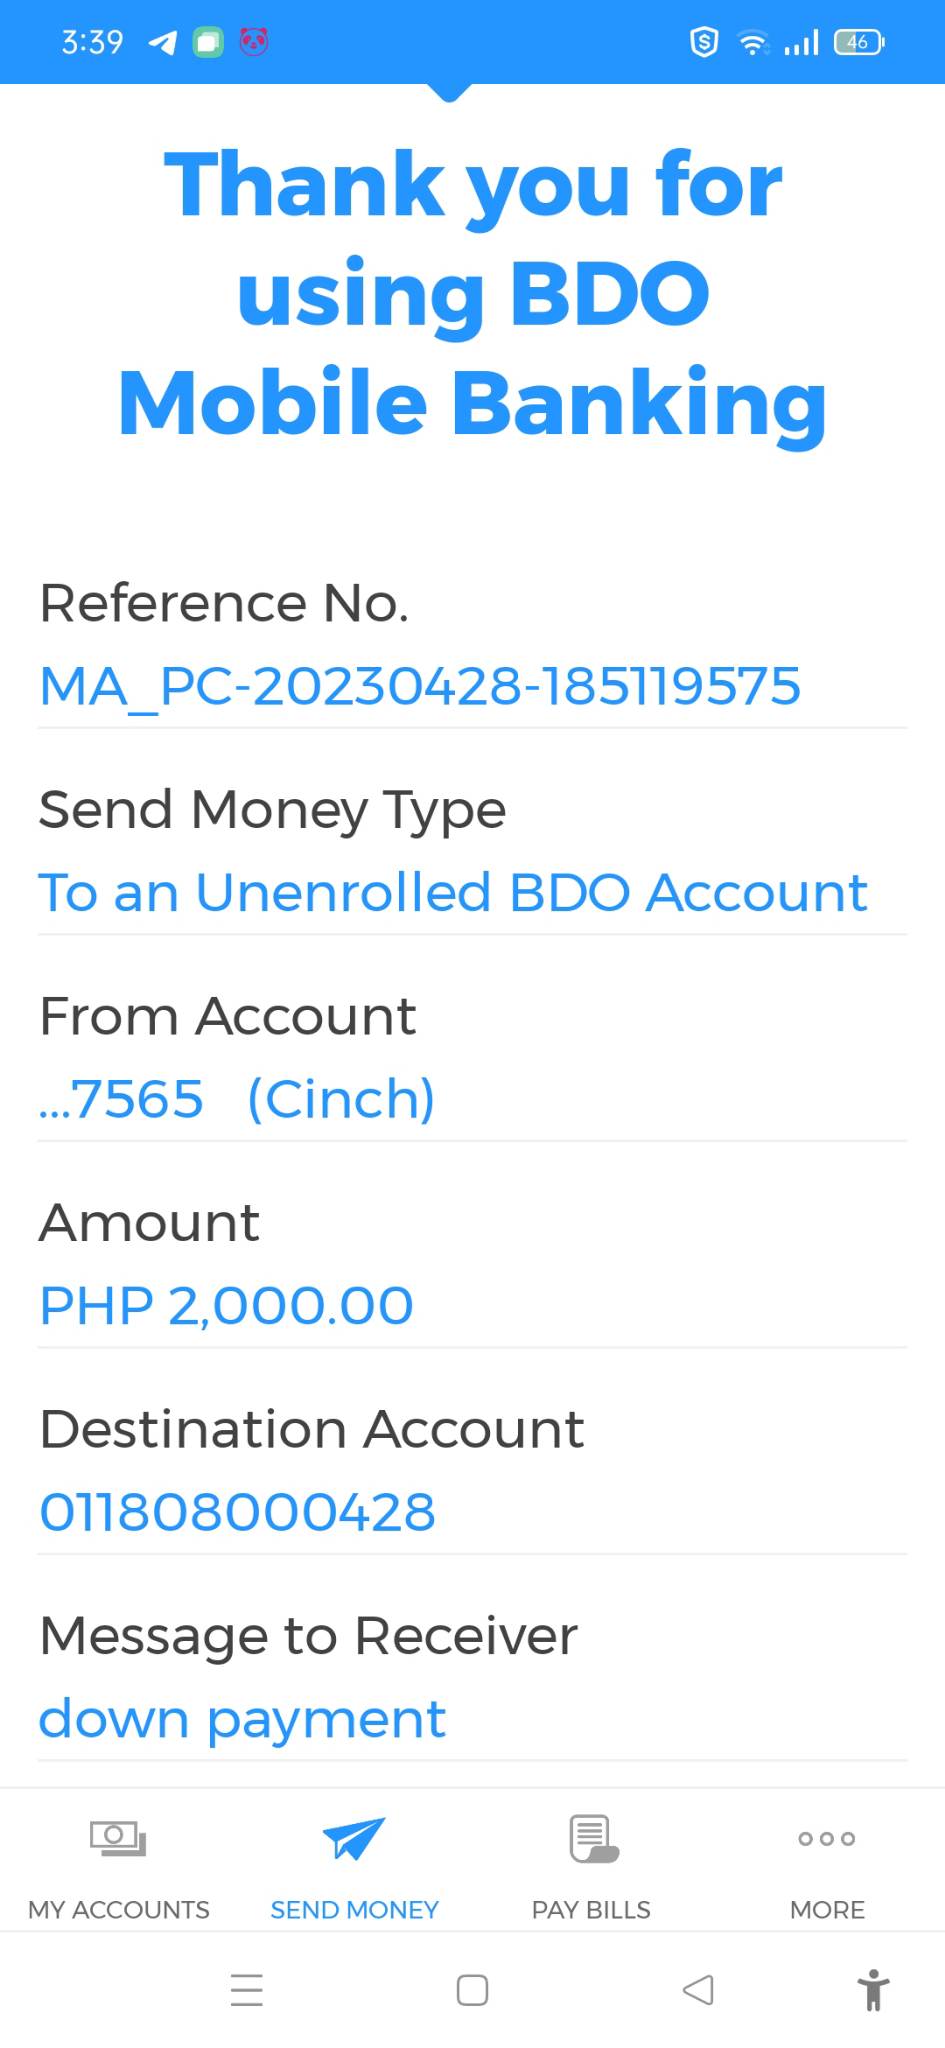Viewport: 945px width, 2048px height.
Task: Tap the Send Money paper plane icon
Action: 353,1838
